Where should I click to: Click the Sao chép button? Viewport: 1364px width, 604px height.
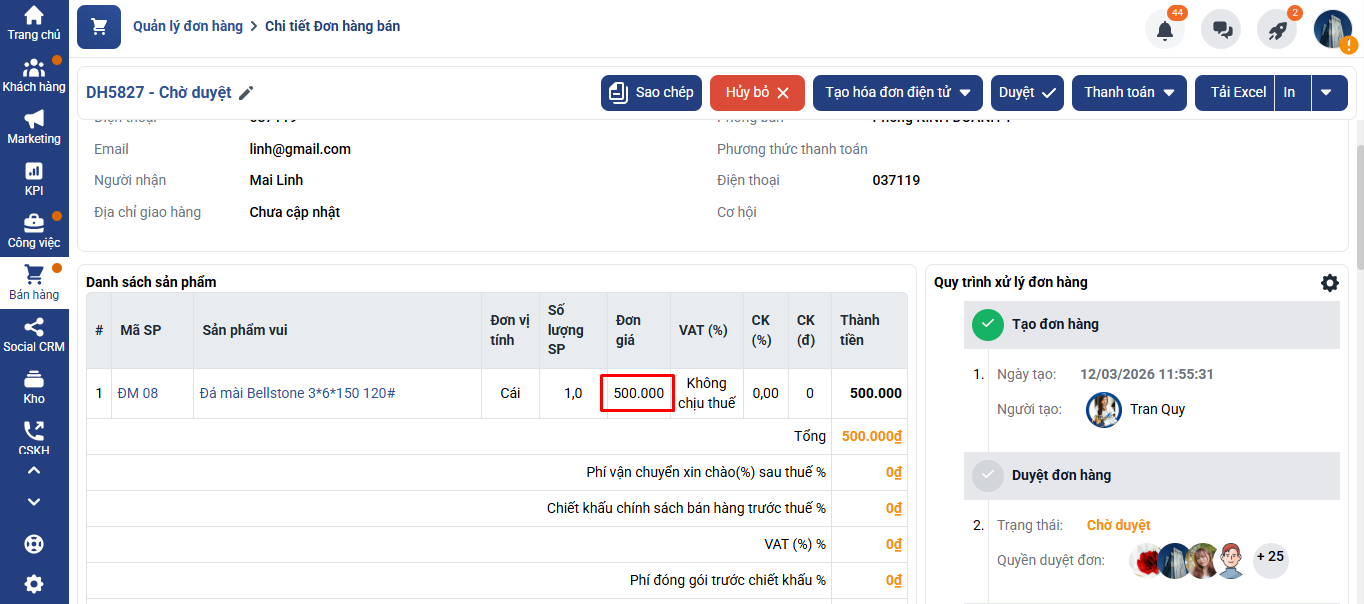[x=651, y=92]
